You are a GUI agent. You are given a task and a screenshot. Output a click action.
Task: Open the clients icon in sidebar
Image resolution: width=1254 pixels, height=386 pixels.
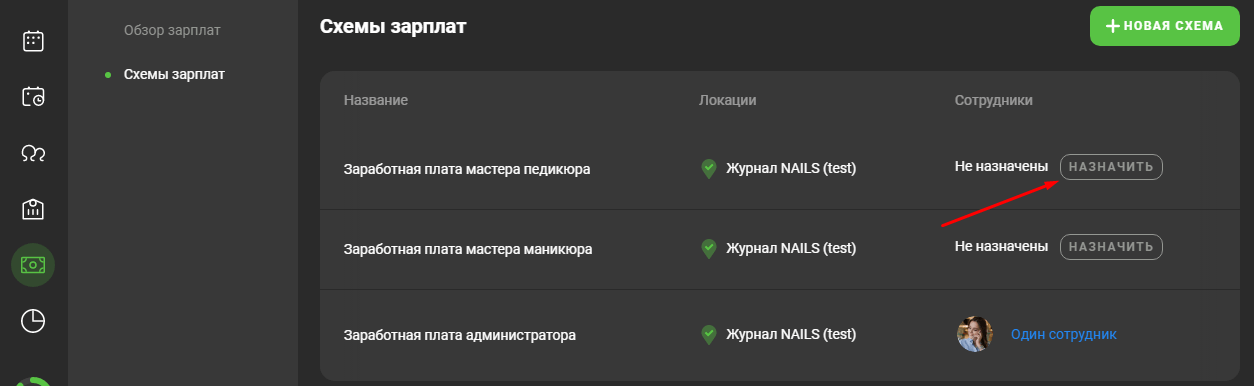(x=33, y=153)
